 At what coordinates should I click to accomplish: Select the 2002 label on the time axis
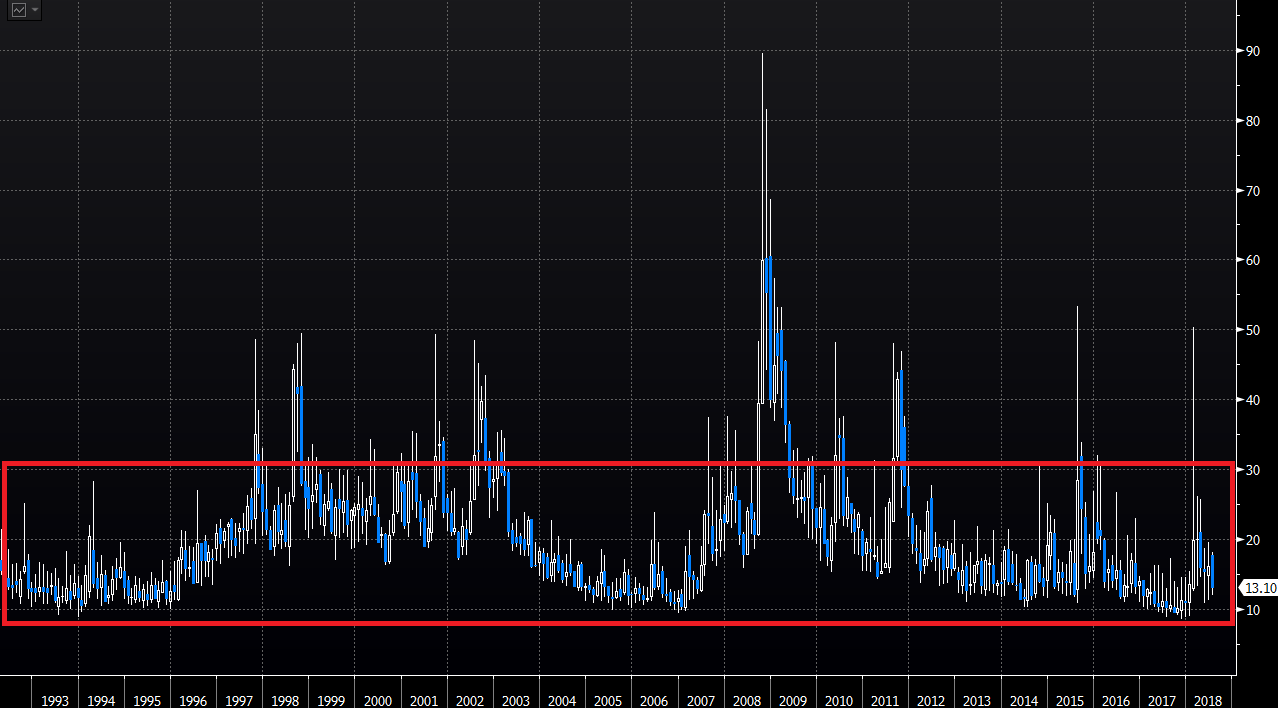(x=470, y=702)
